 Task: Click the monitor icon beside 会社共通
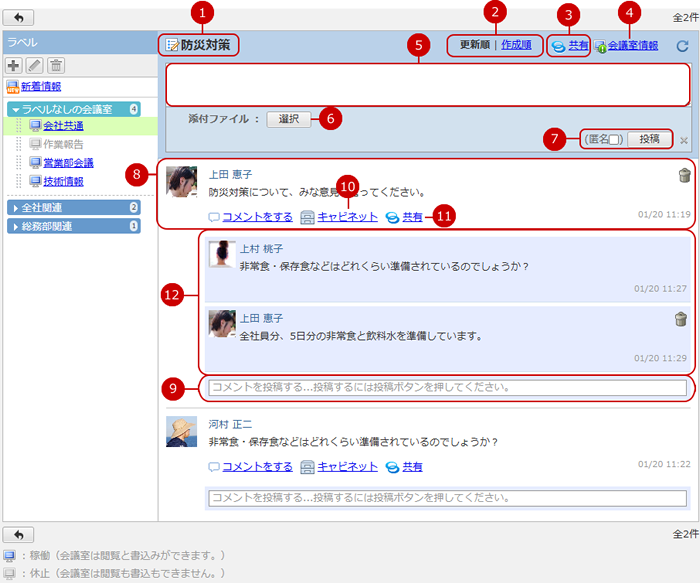point(35,126)
